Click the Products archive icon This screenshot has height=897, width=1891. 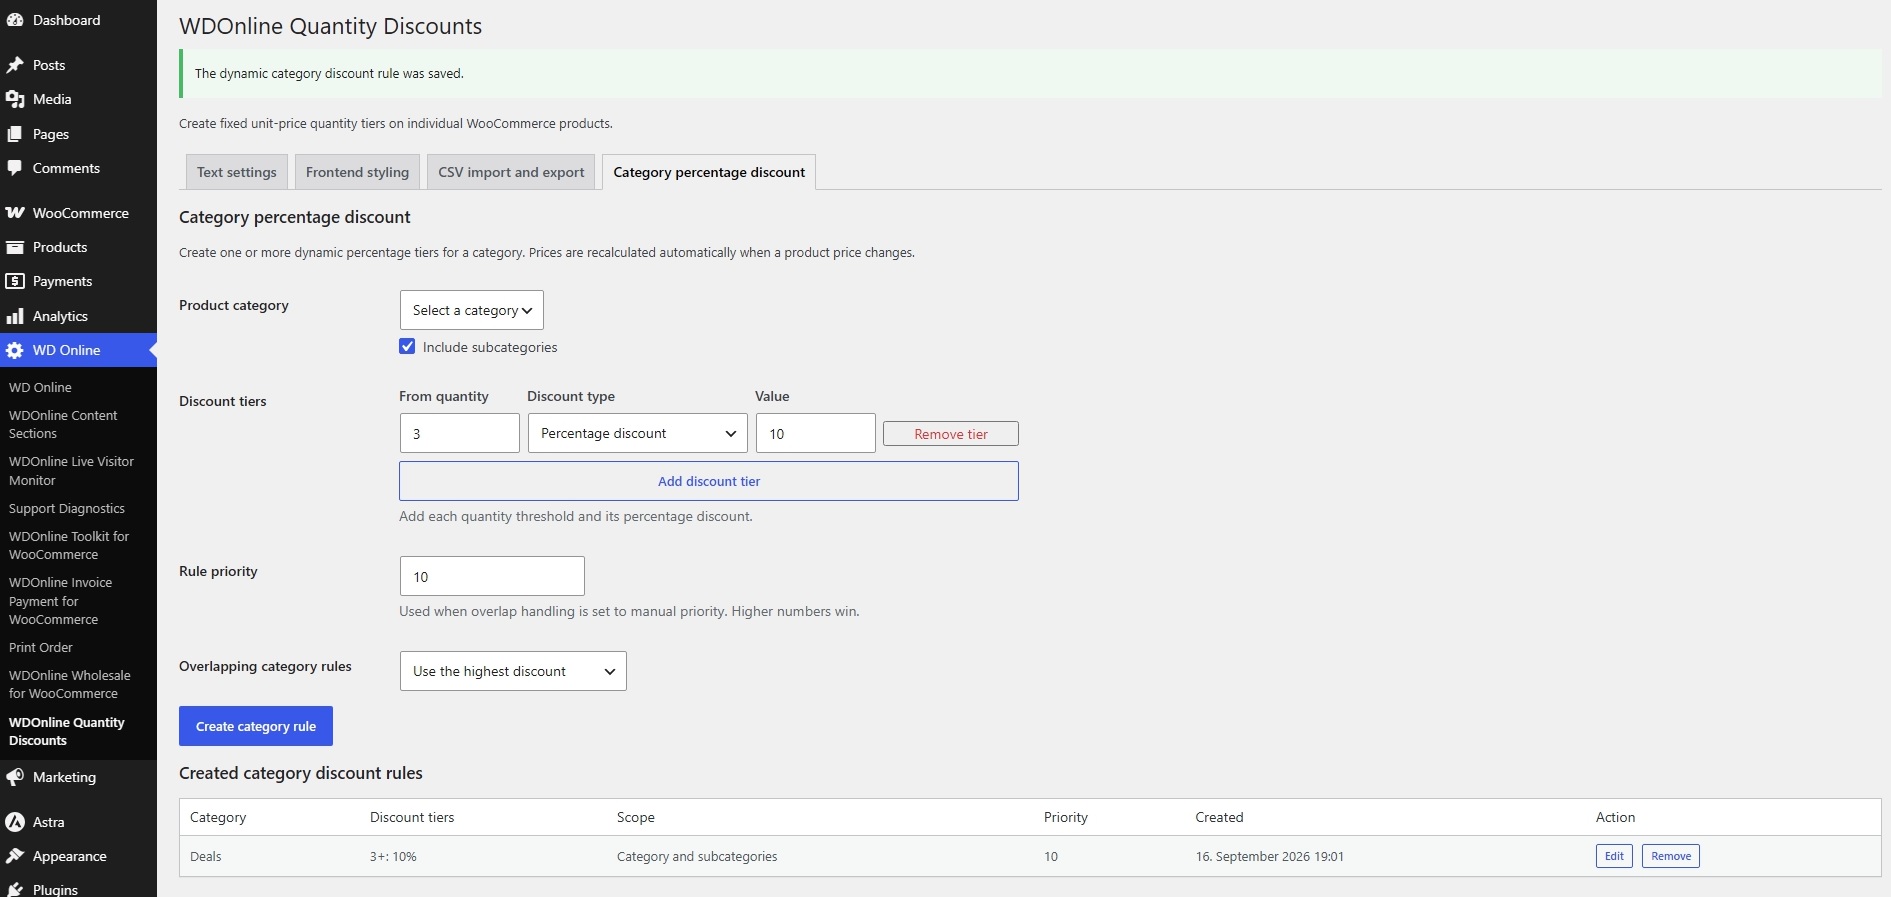(15, 247)
